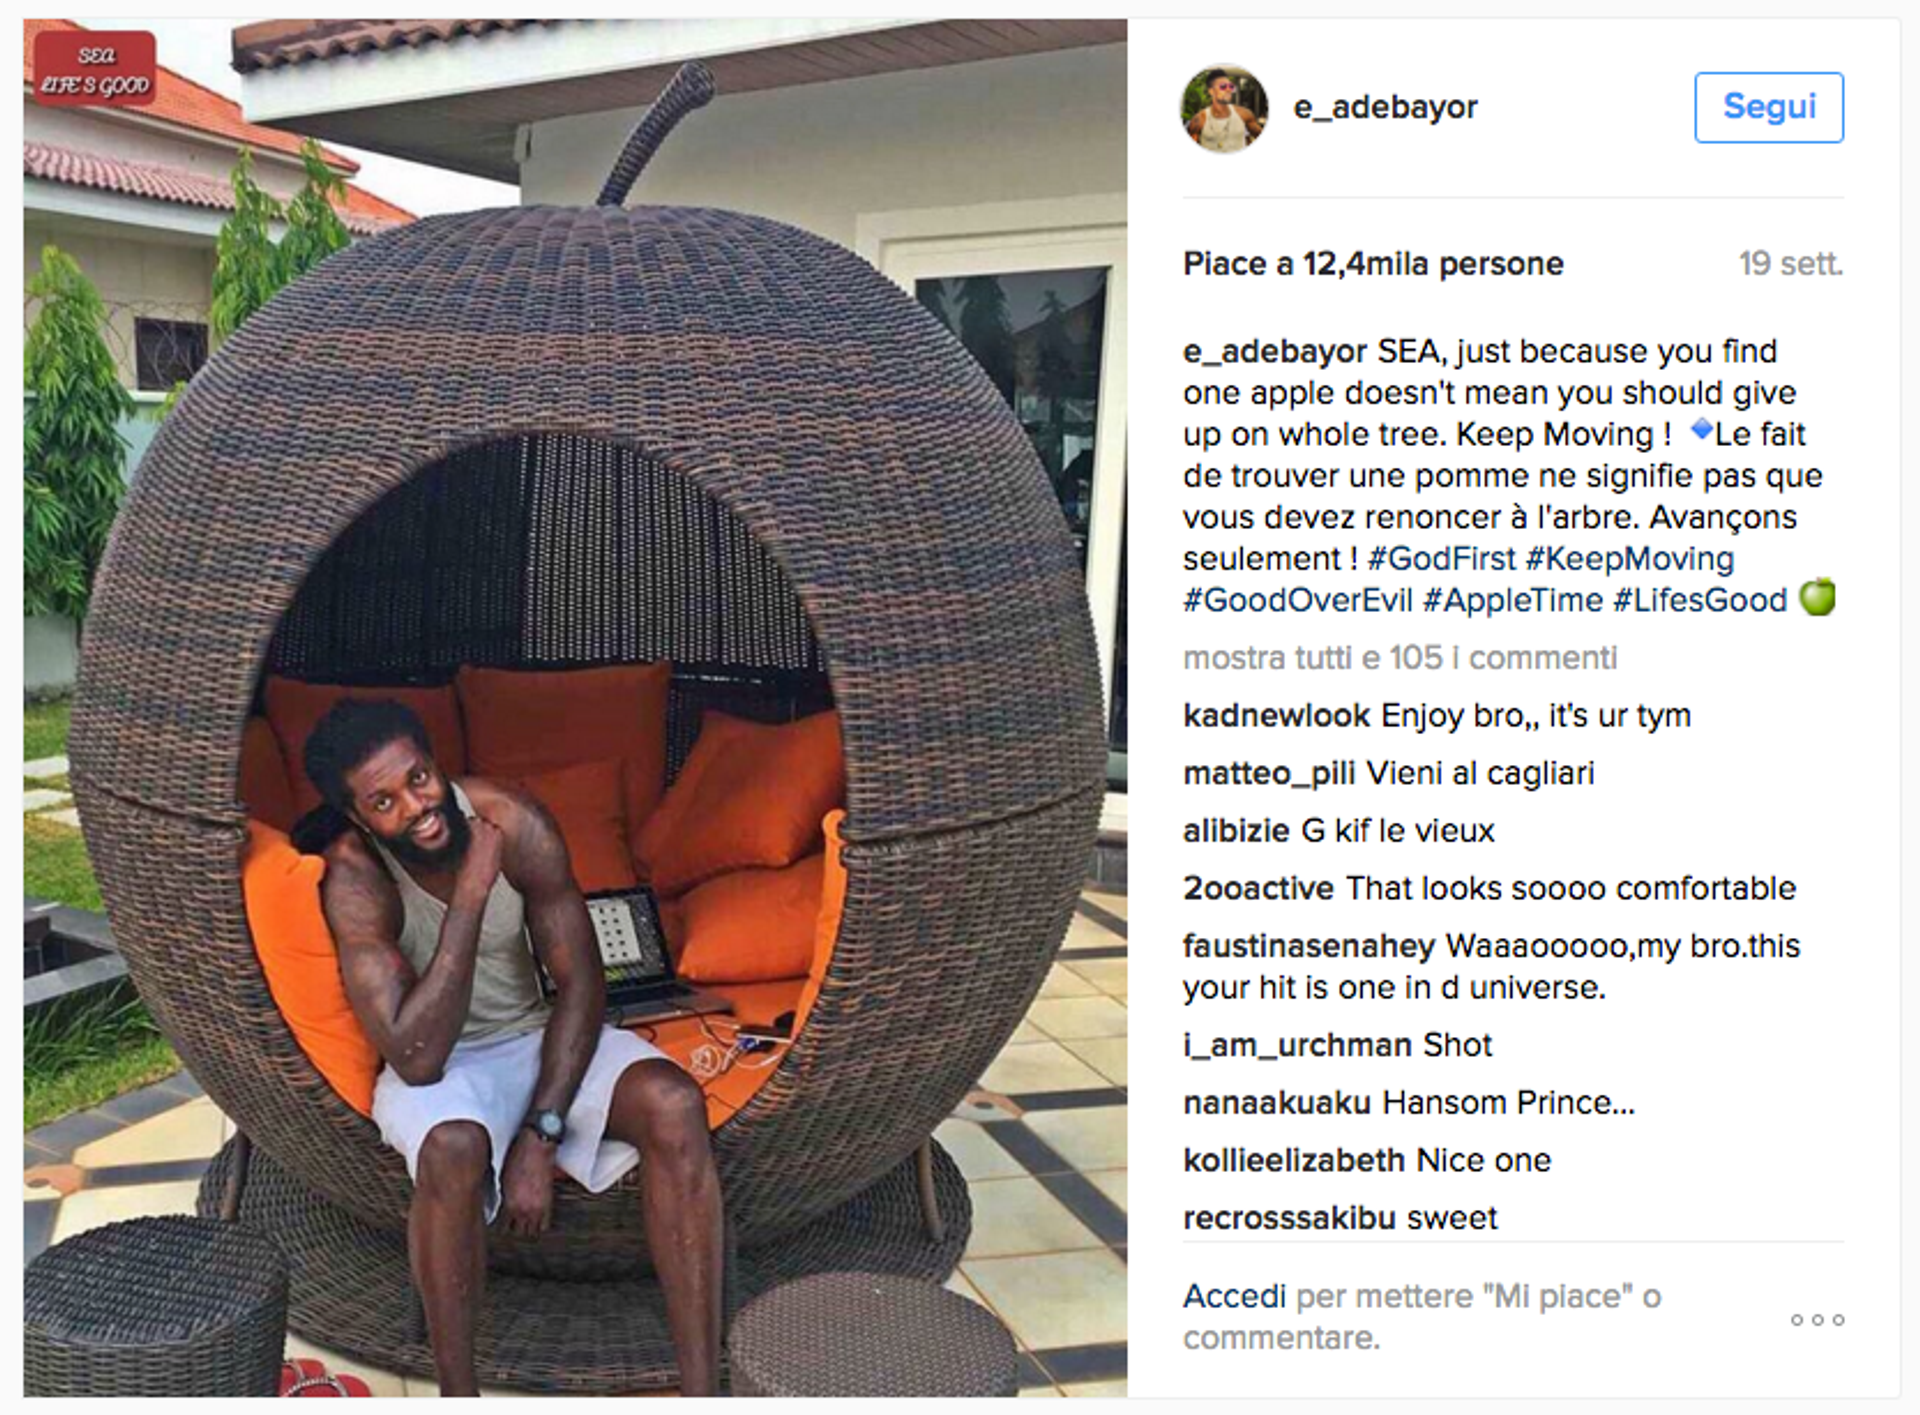Open the #GodFirst hashtag

[1442, 559]
